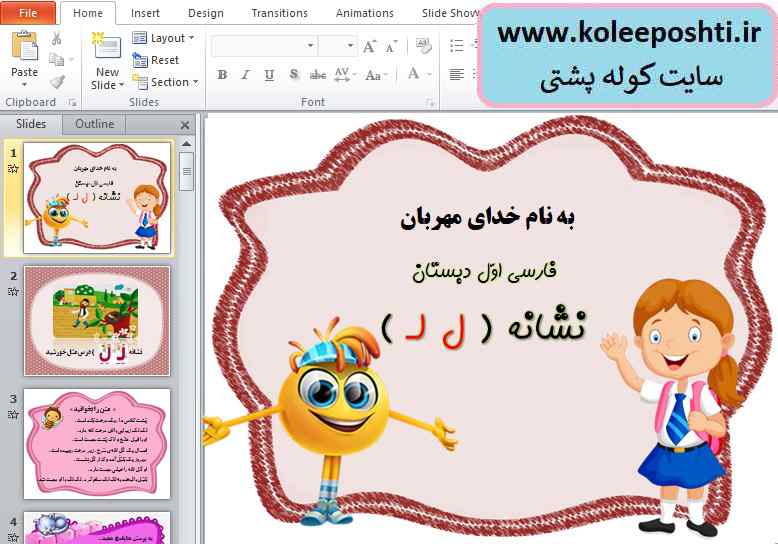Select slide 2 thumbnail
This screenshot has width=778, height=544.
click(97, 321)
